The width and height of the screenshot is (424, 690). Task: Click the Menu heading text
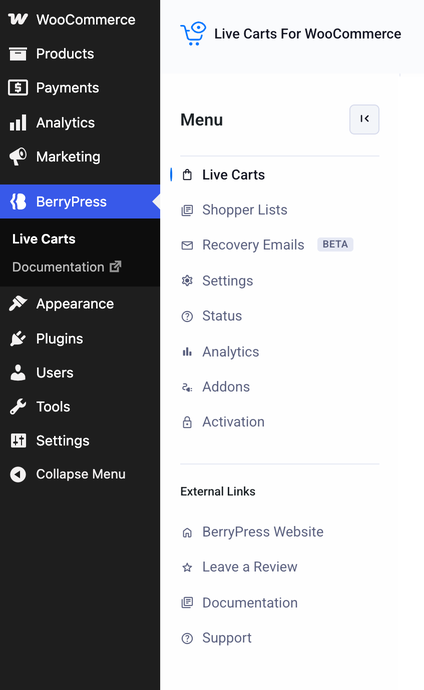(201, 120)
